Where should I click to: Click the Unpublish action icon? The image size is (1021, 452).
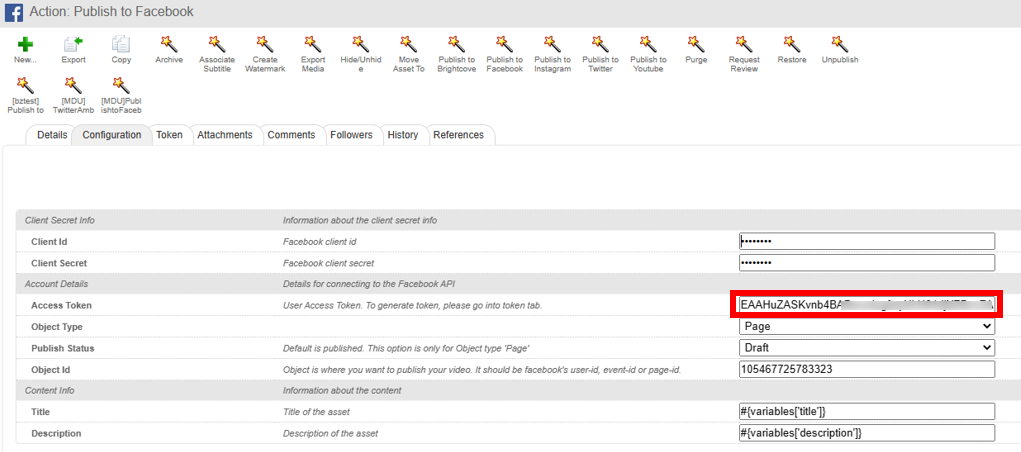pyautogui.click(x=840, y=44)
